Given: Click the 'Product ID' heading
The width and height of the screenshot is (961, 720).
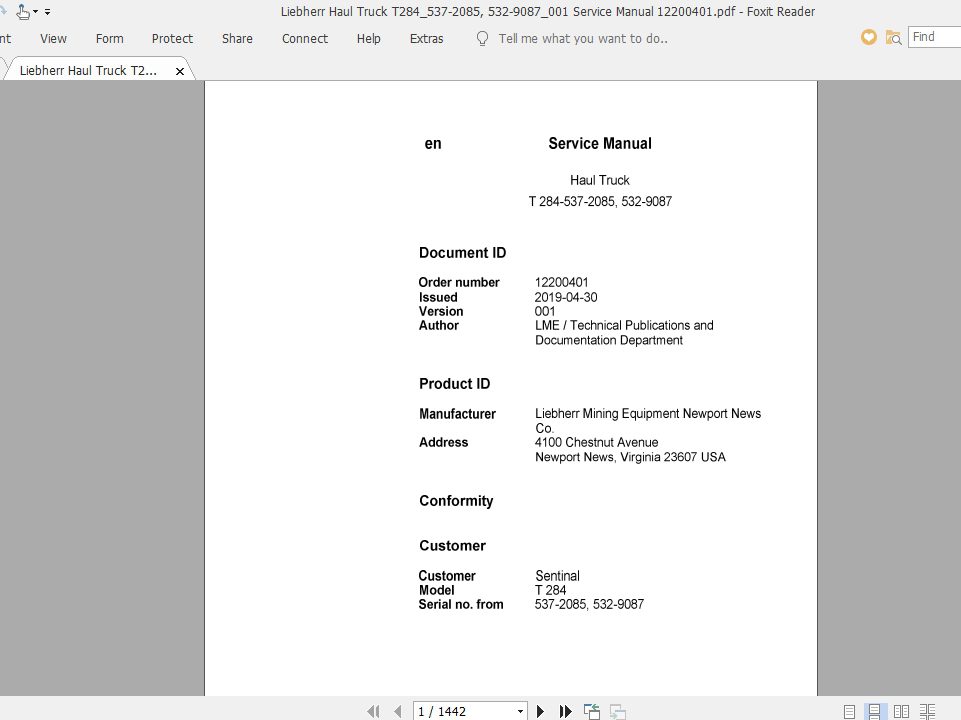Looking at the screenshot, I should pyautogui.click(x=455, y=384).
